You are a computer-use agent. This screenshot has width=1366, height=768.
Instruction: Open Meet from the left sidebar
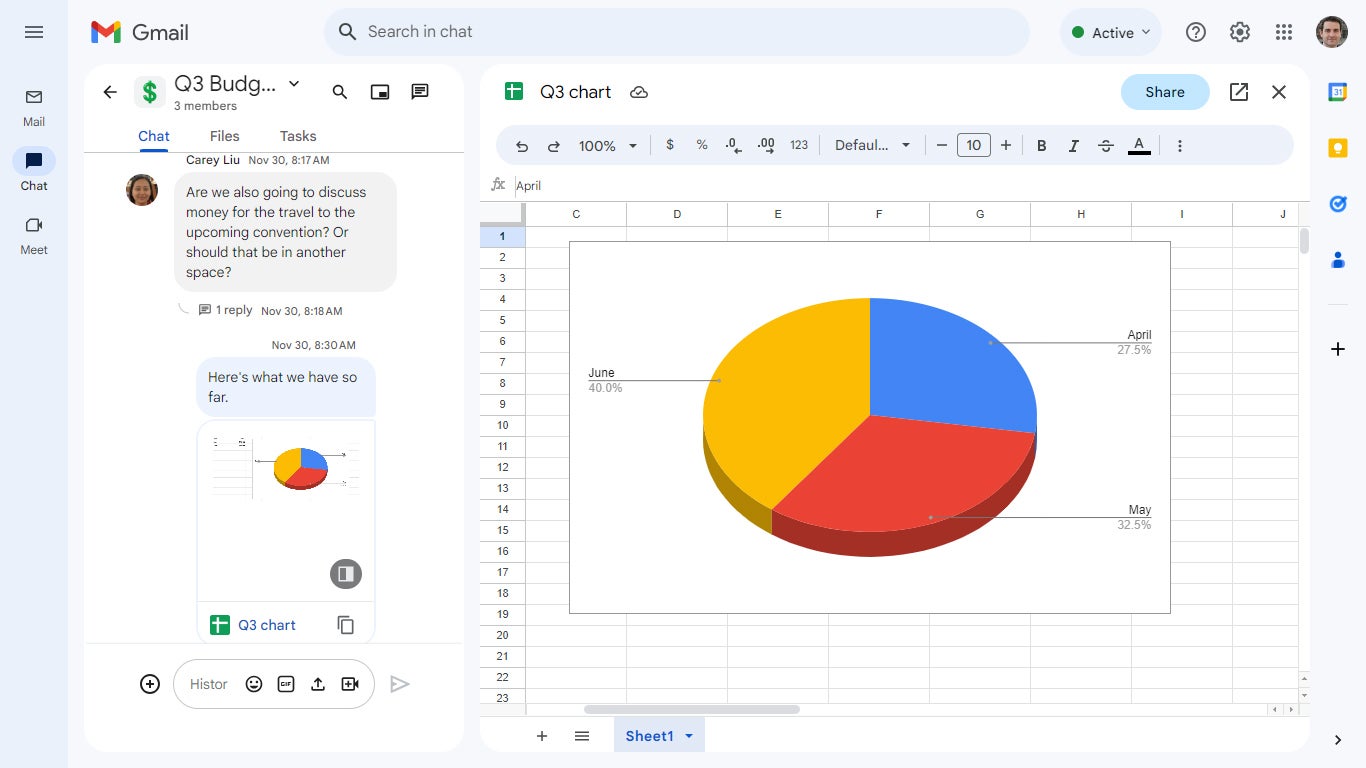[34, 235]
